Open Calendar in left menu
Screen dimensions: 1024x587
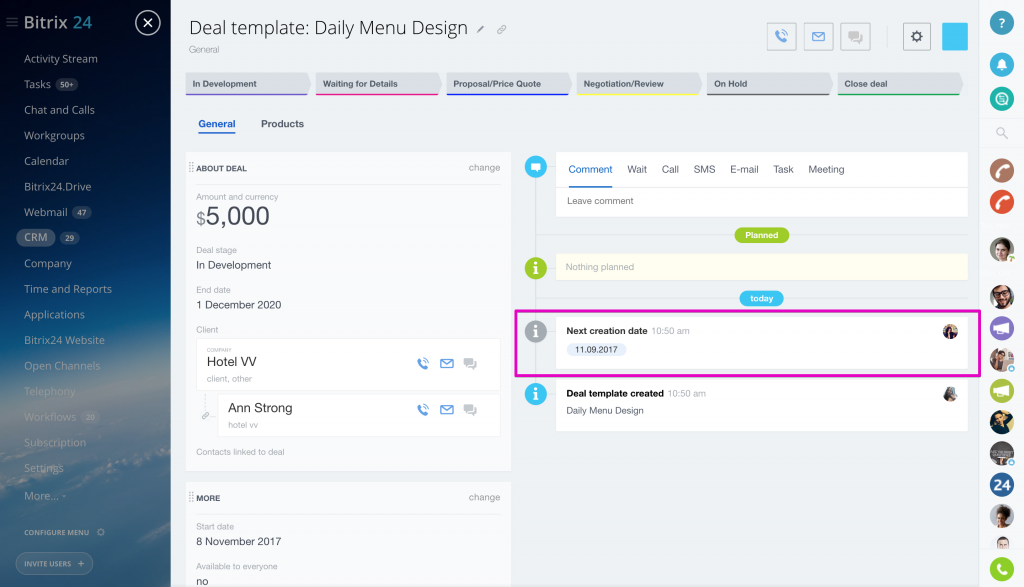point(46,161)
